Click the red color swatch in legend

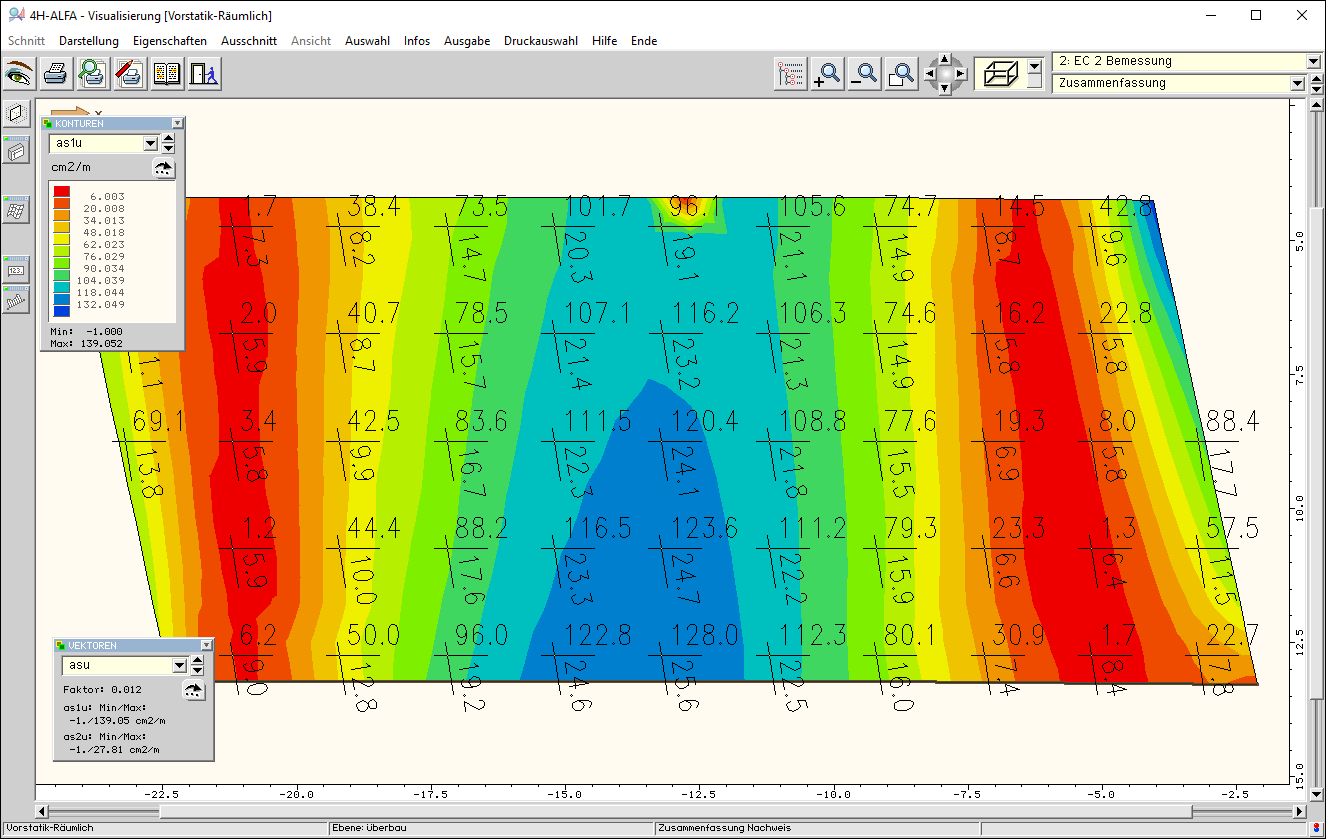(61, 190)
